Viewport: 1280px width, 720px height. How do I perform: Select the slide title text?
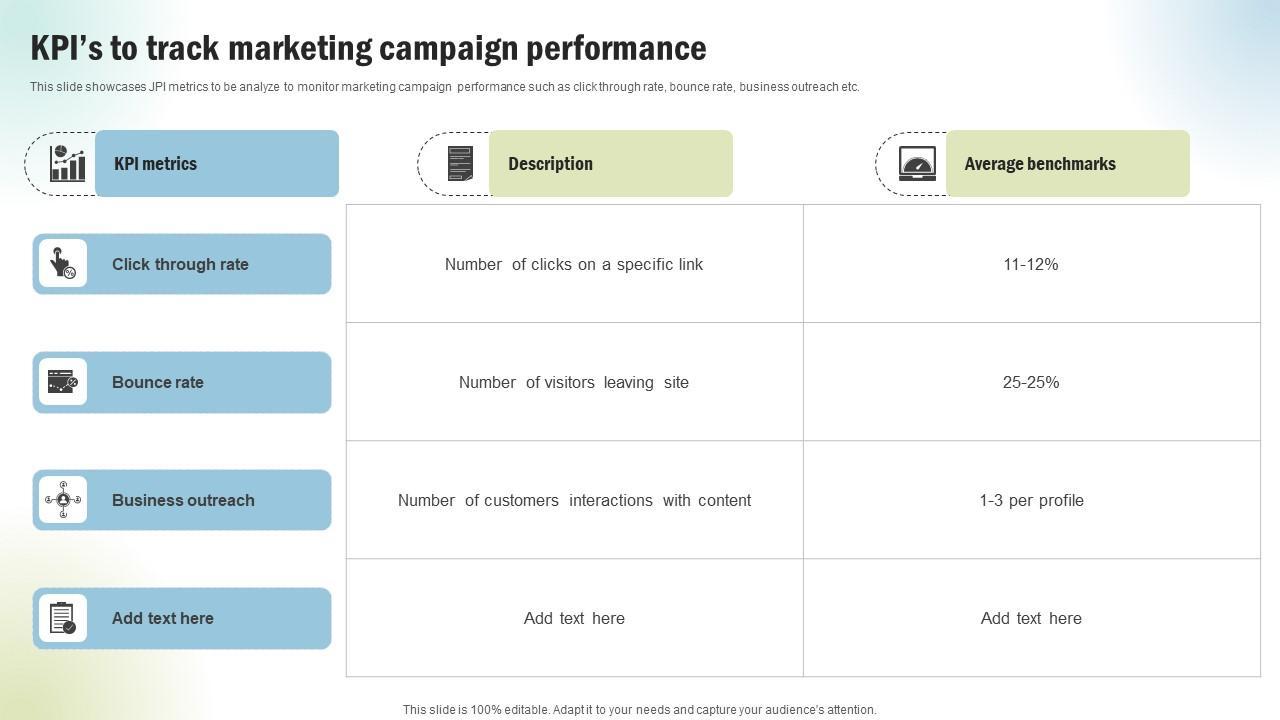pyautogui.click(x=368, y=48)
